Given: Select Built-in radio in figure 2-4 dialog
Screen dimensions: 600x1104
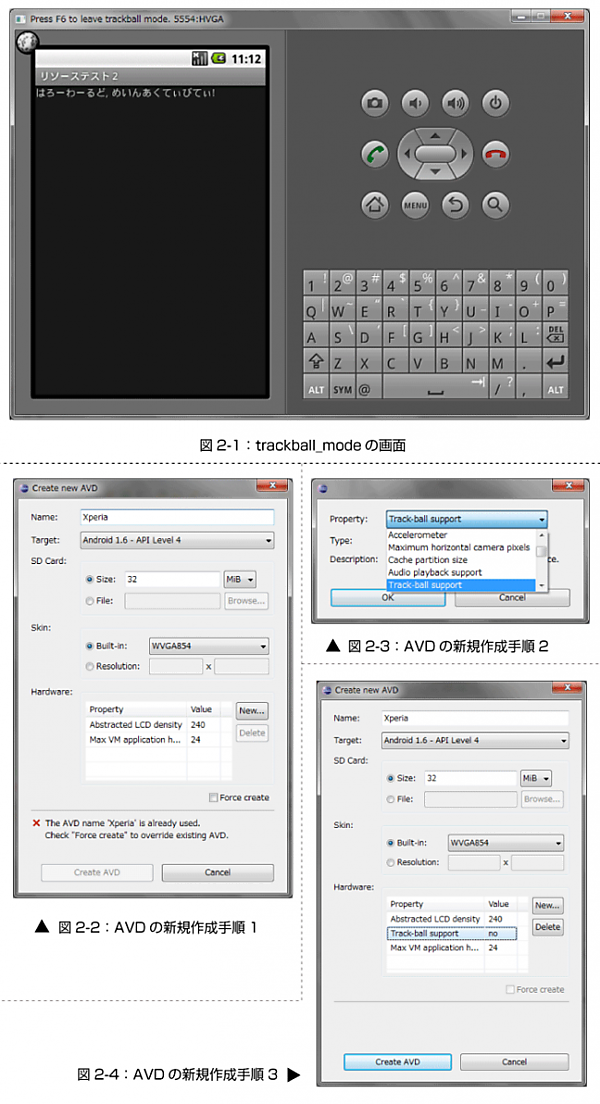Looking at the screenshot, I should tap(390, 843).
